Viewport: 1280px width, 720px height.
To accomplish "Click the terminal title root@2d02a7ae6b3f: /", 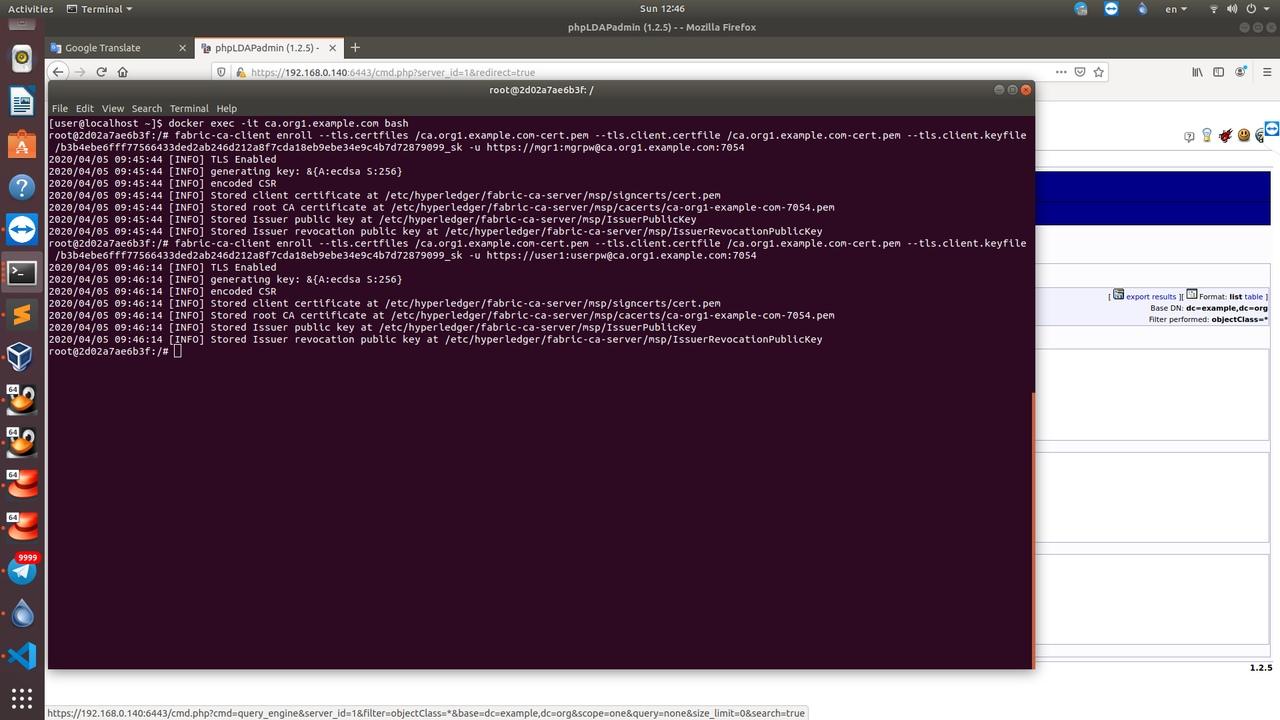I will pyautogui.click(x=541, y=90).
